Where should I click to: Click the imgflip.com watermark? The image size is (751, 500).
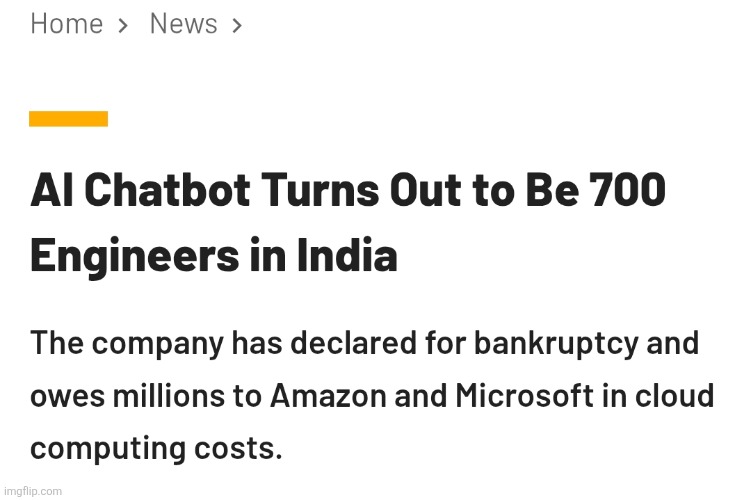pos(33,491)
